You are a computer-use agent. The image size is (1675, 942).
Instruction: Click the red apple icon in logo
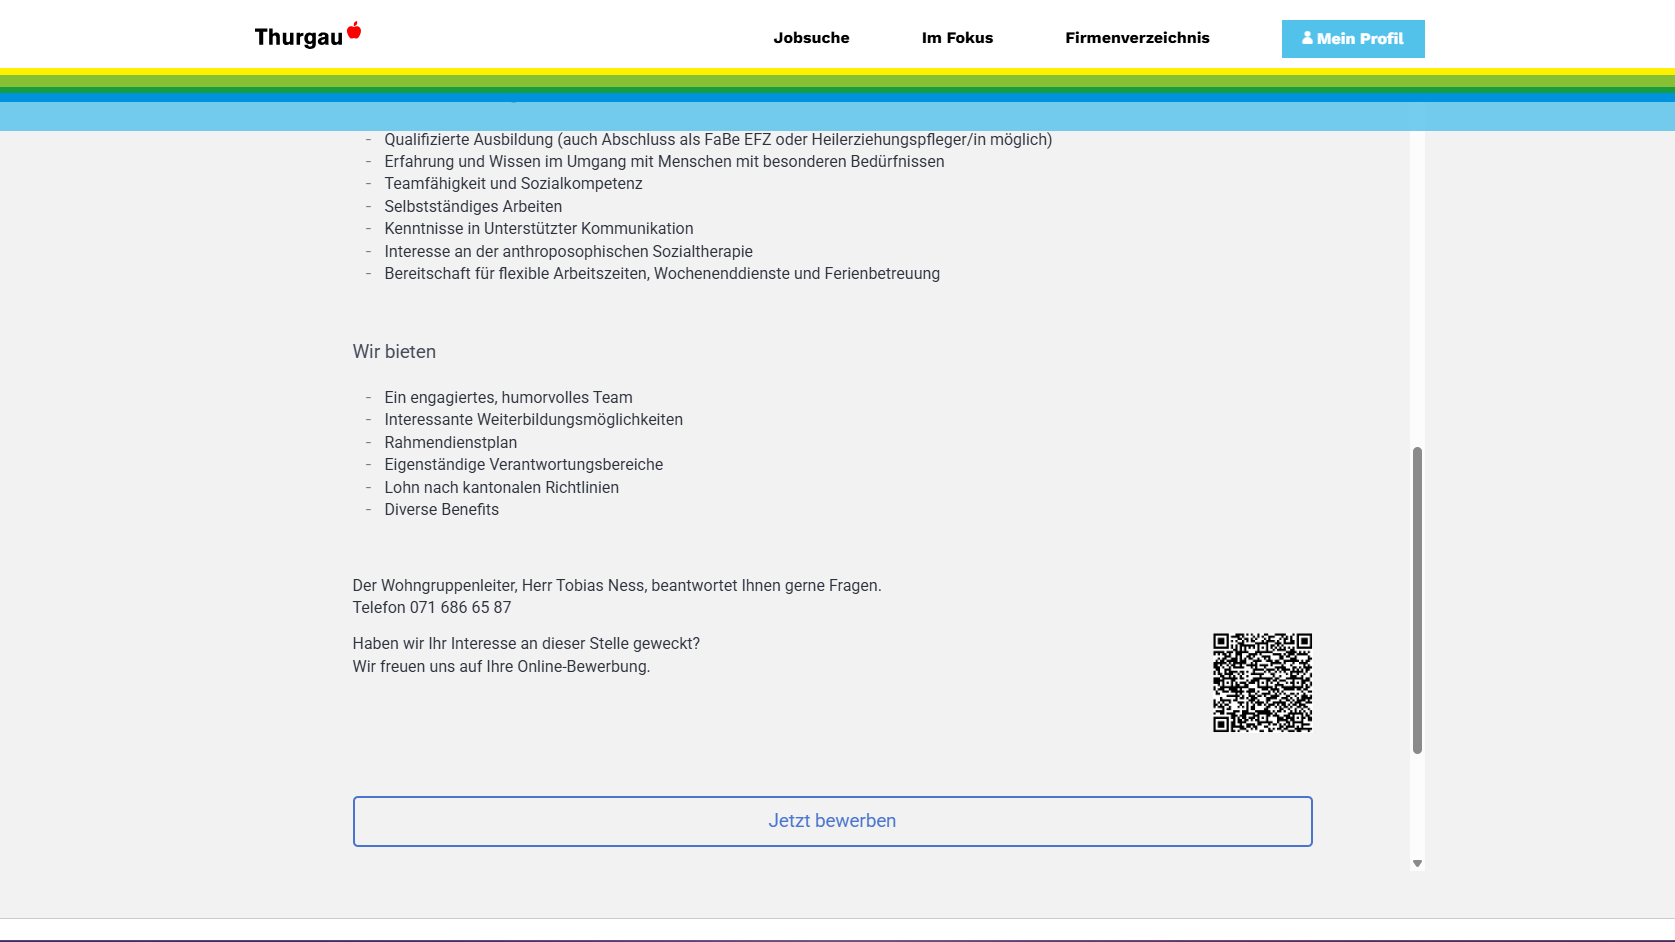(354, 30)
